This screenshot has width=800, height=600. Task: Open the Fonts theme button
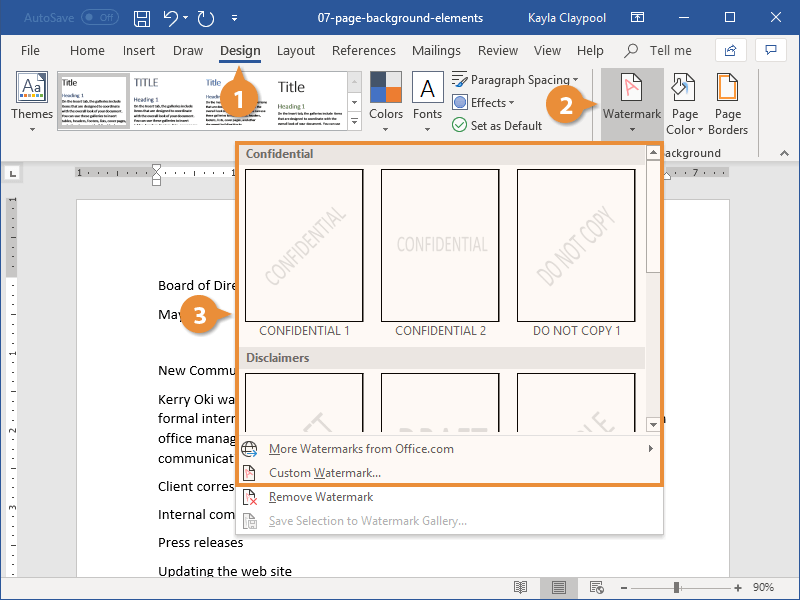(x=427, y=100)
